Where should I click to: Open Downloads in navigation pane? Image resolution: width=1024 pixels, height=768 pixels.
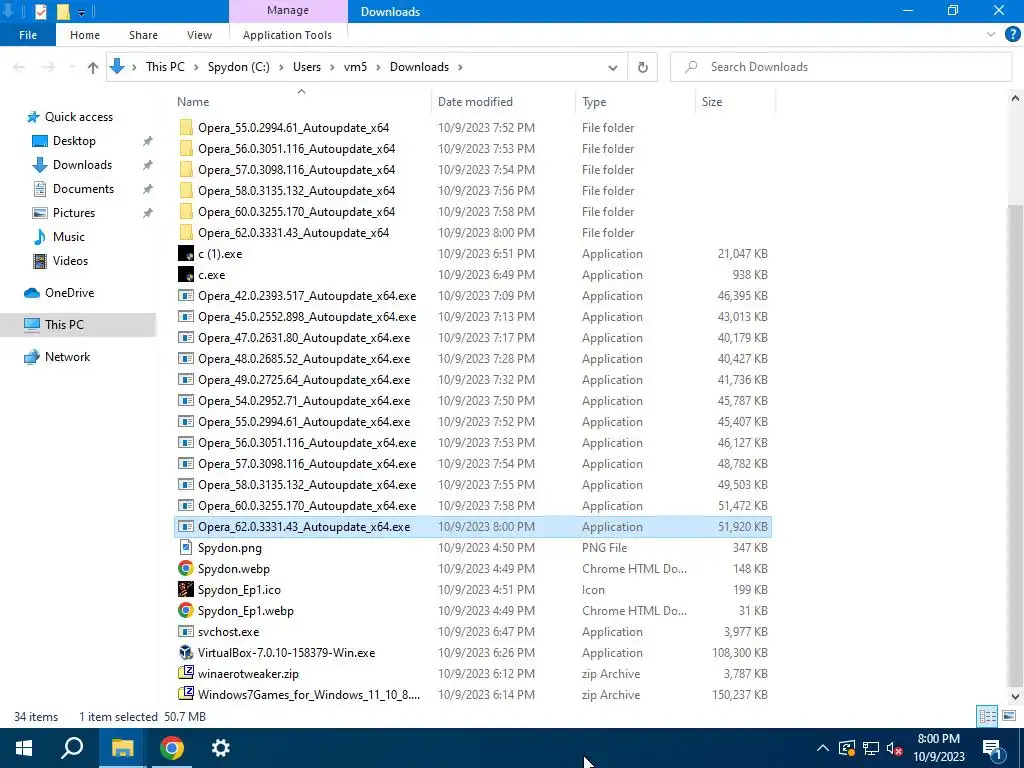[82, 165]
